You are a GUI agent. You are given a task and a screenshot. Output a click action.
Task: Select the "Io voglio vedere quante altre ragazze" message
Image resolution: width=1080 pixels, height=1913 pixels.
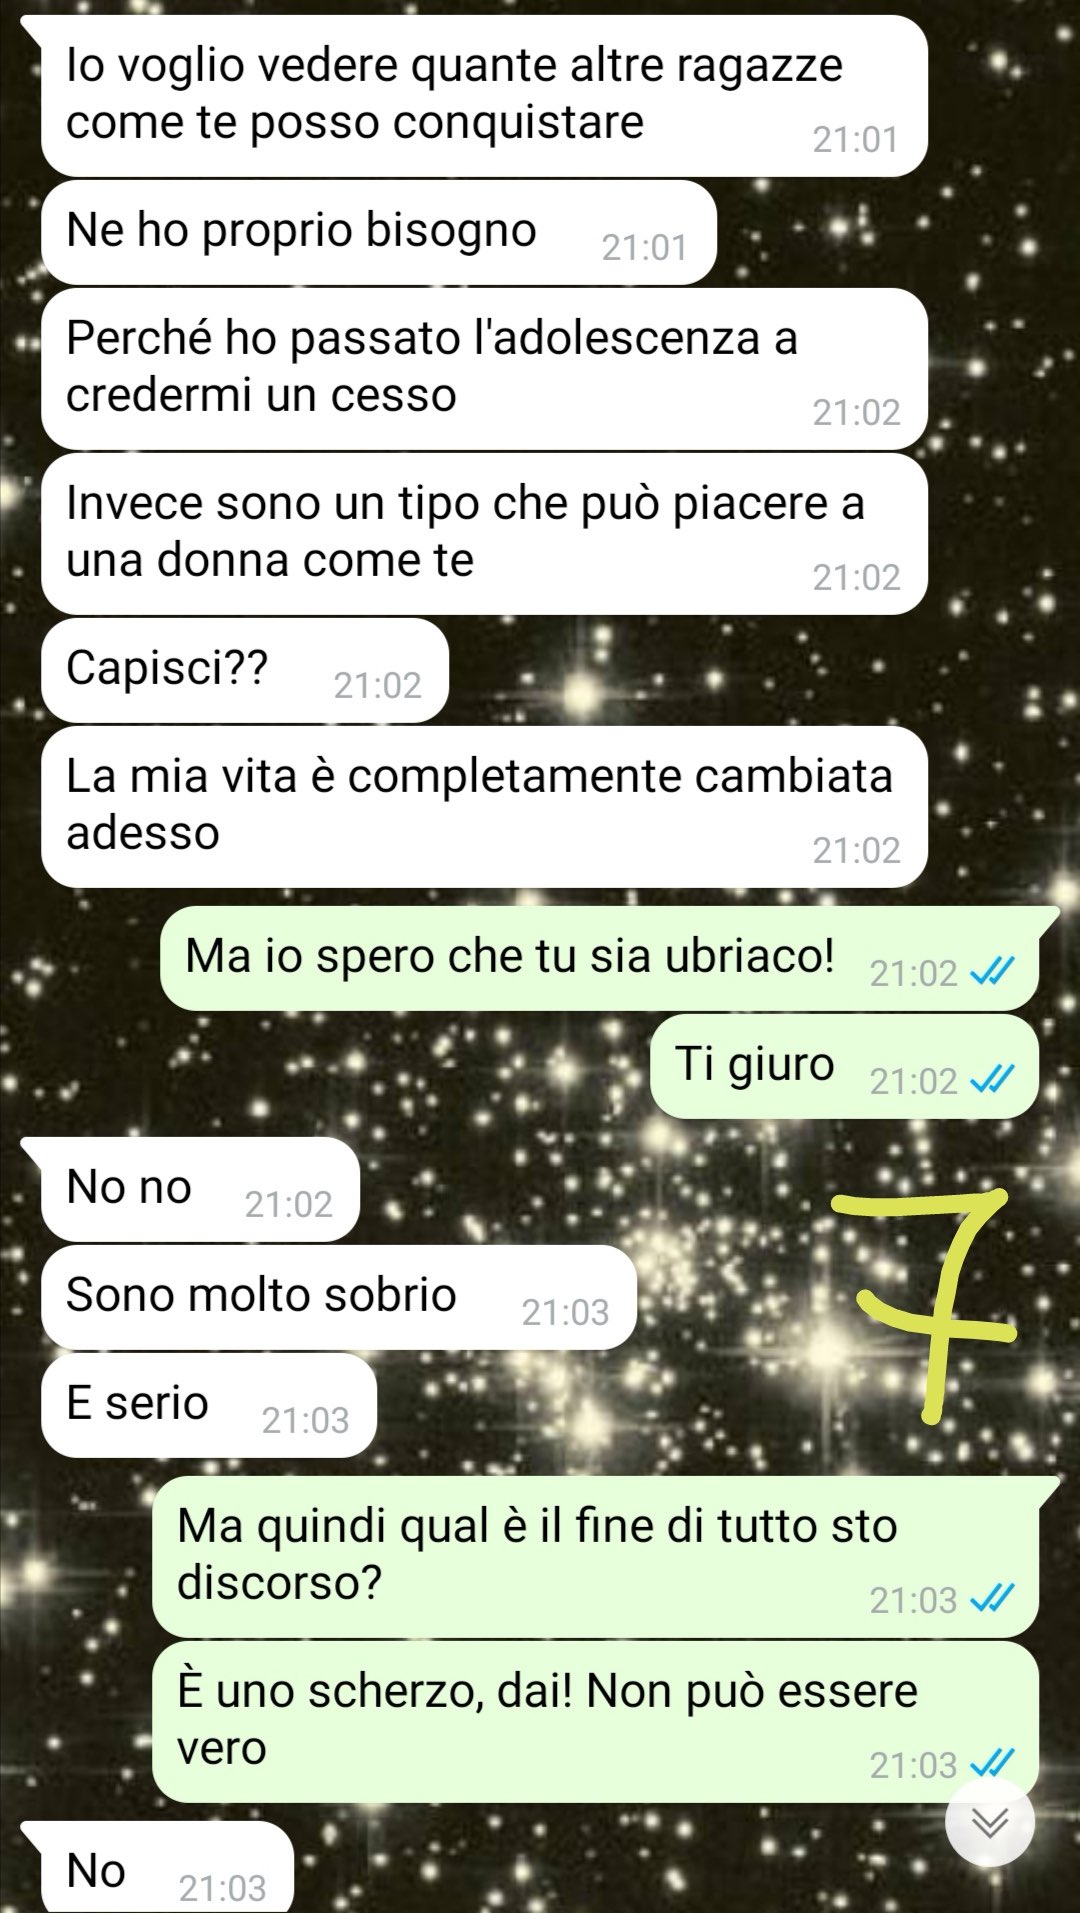click(x=484, y=96)
